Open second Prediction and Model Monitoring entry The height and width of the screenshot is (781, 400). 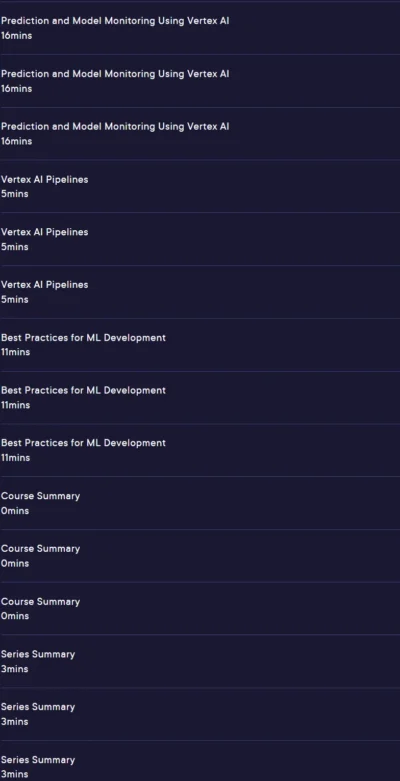pyautogui.click(x=200, y=81)
